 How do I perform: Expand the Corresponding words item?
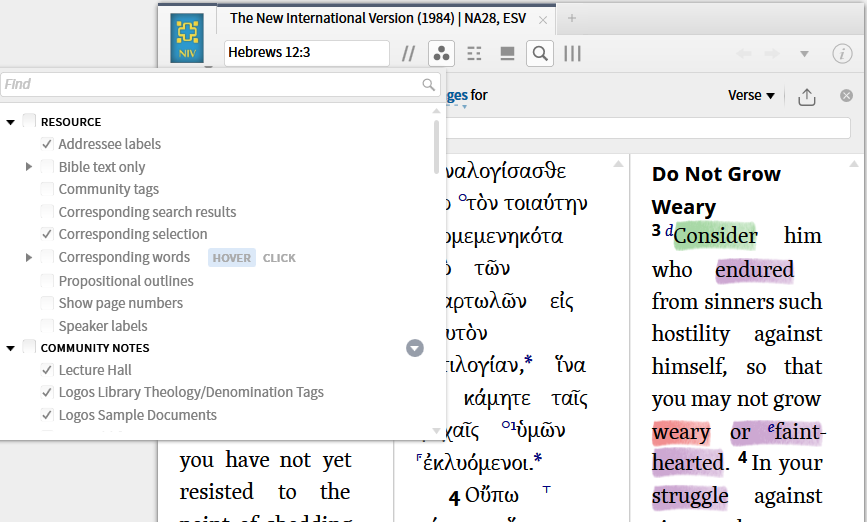point(29,257)
